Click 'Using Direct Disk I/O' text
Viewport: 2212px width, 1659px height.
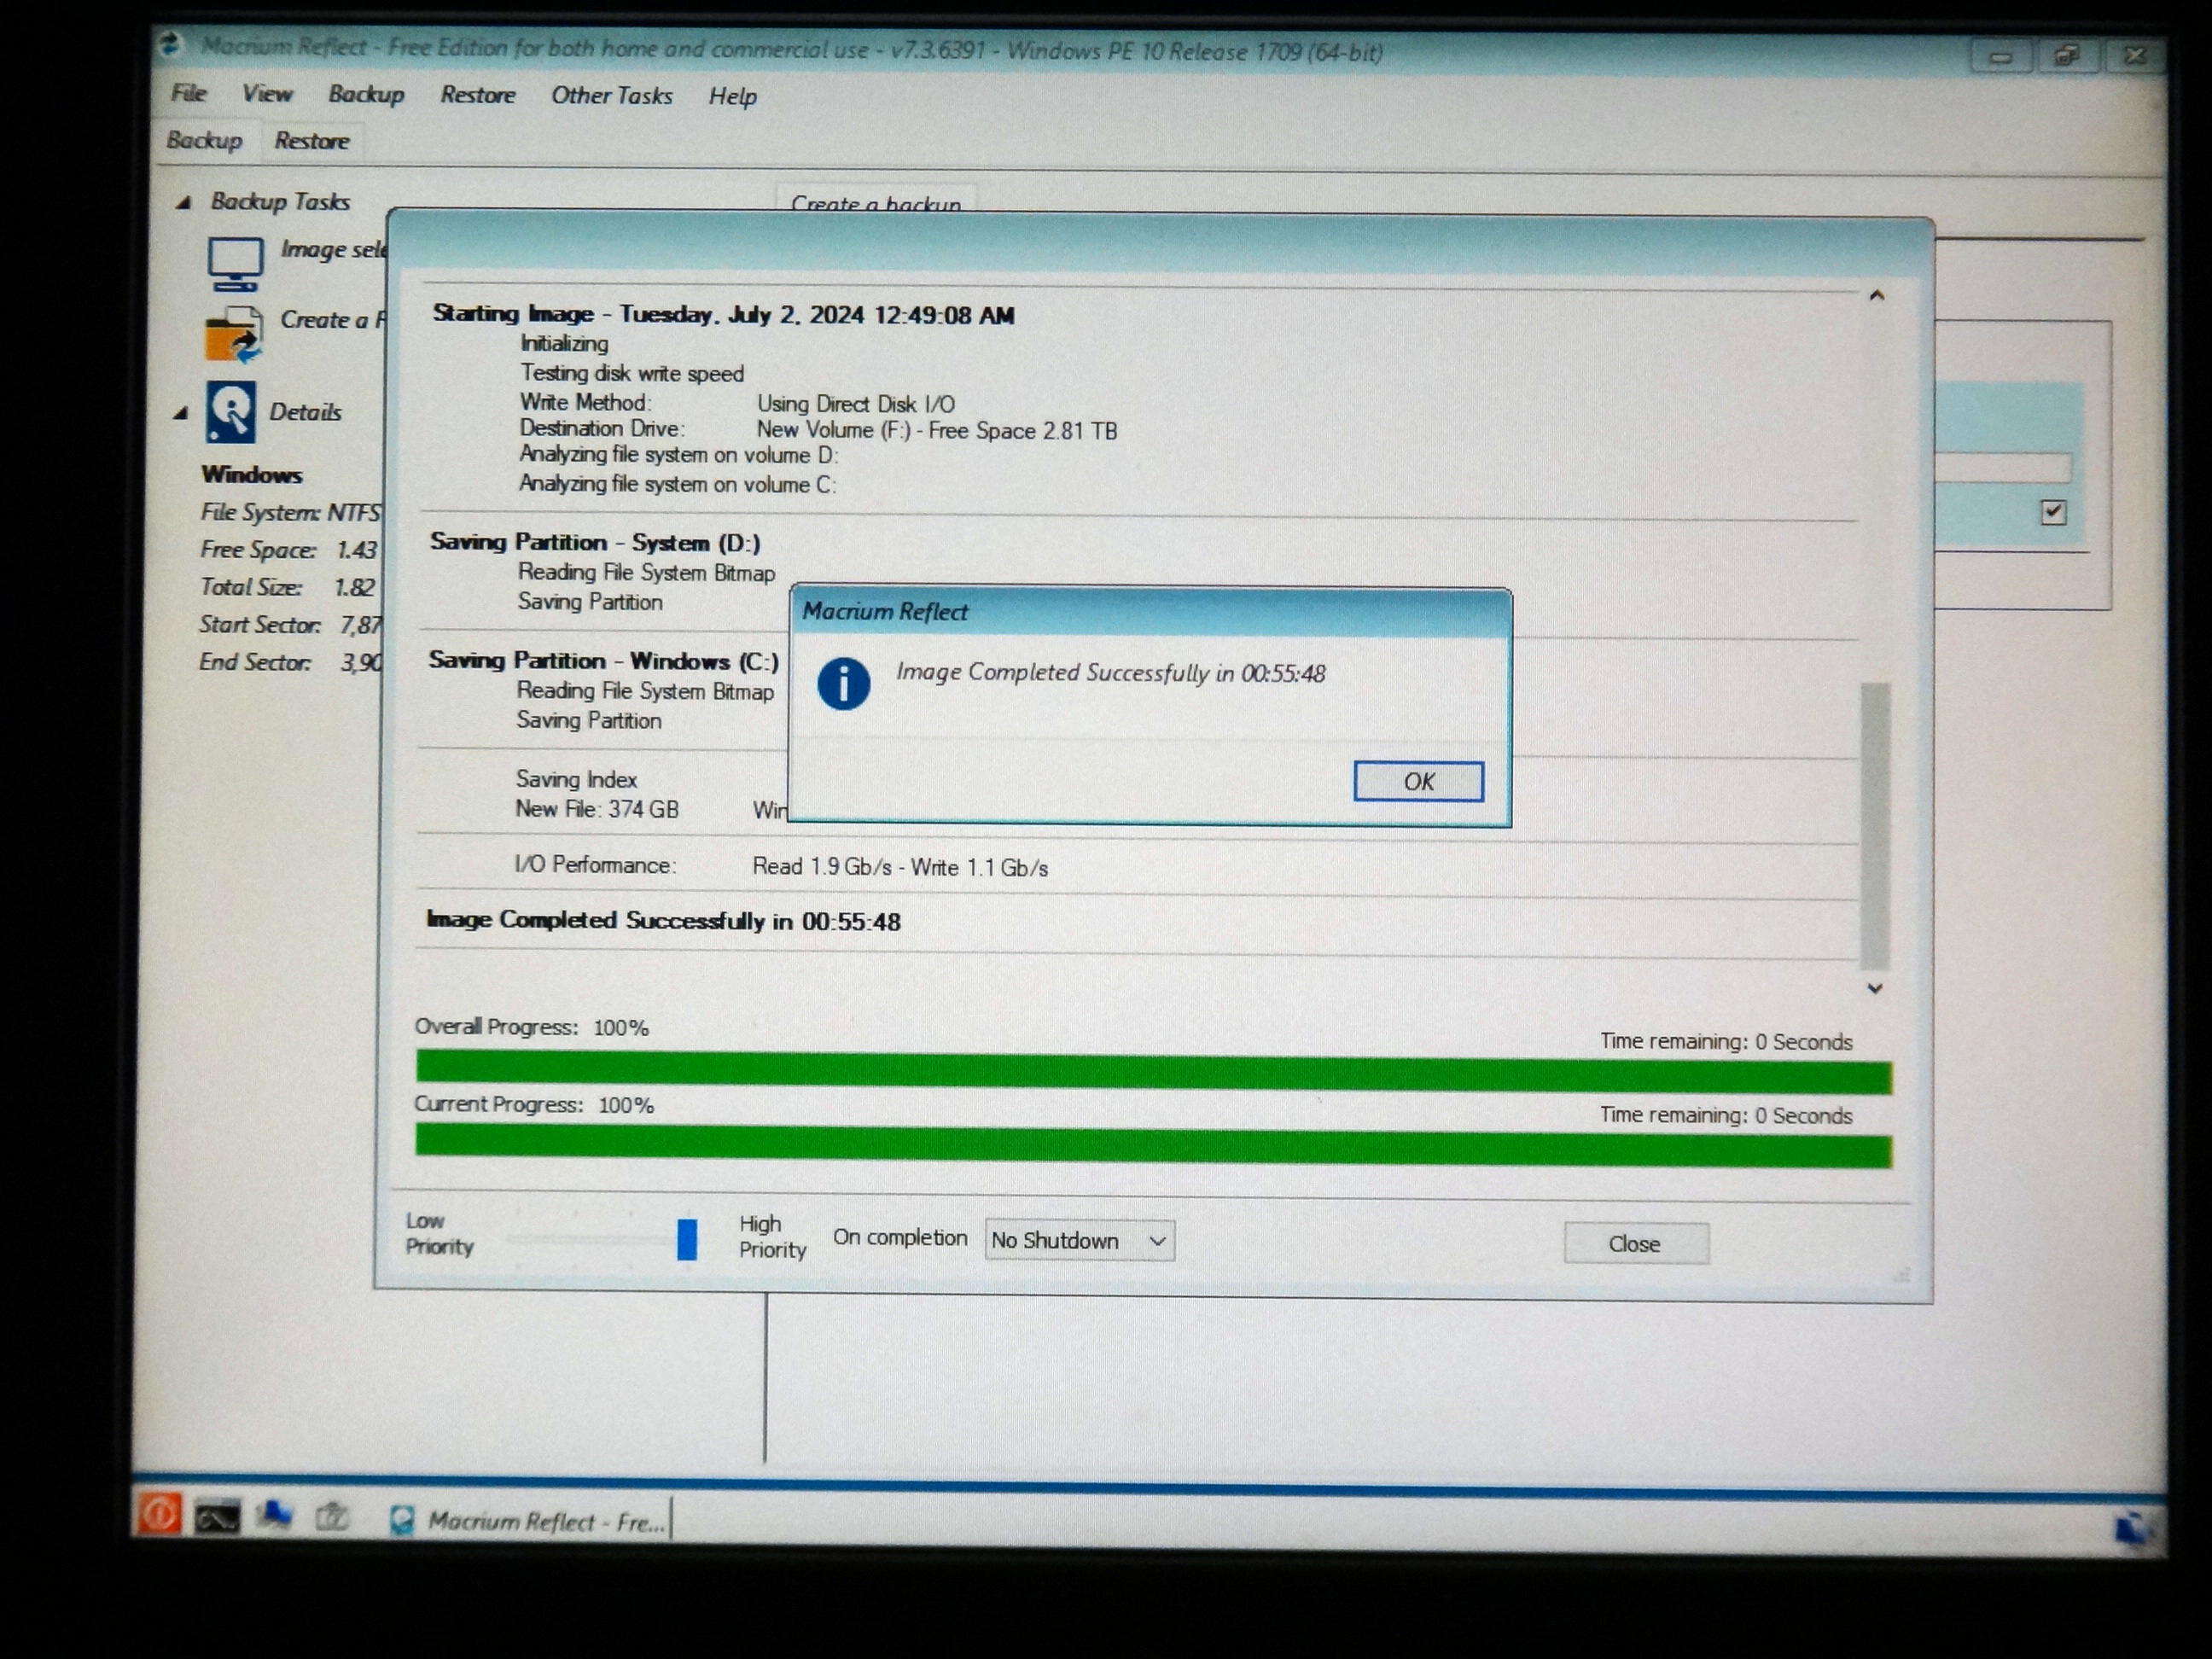coord(855,404)
